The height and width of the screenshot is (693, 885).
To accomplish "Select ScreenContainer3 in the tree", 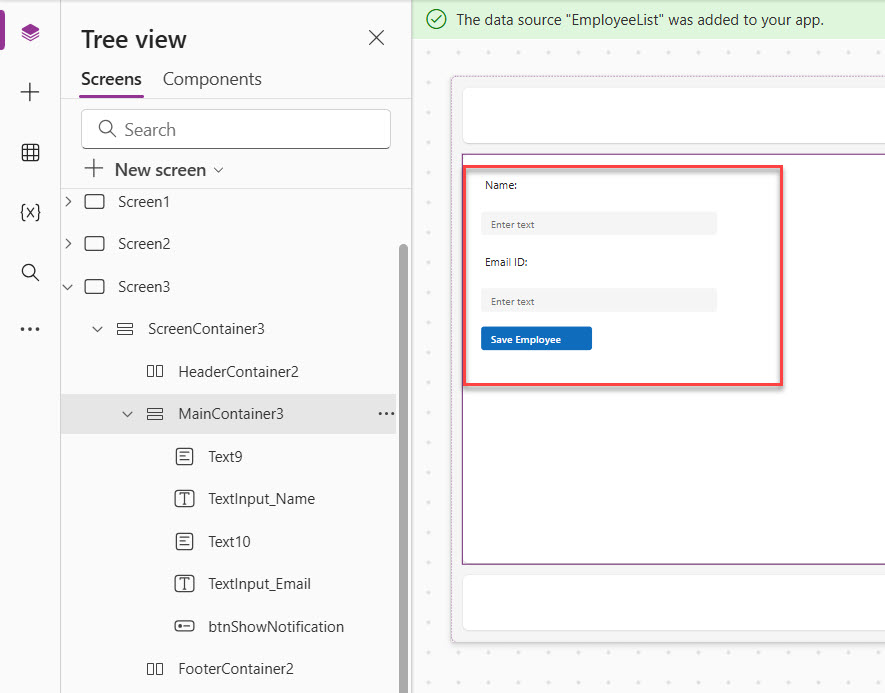I will coord(206,329).
